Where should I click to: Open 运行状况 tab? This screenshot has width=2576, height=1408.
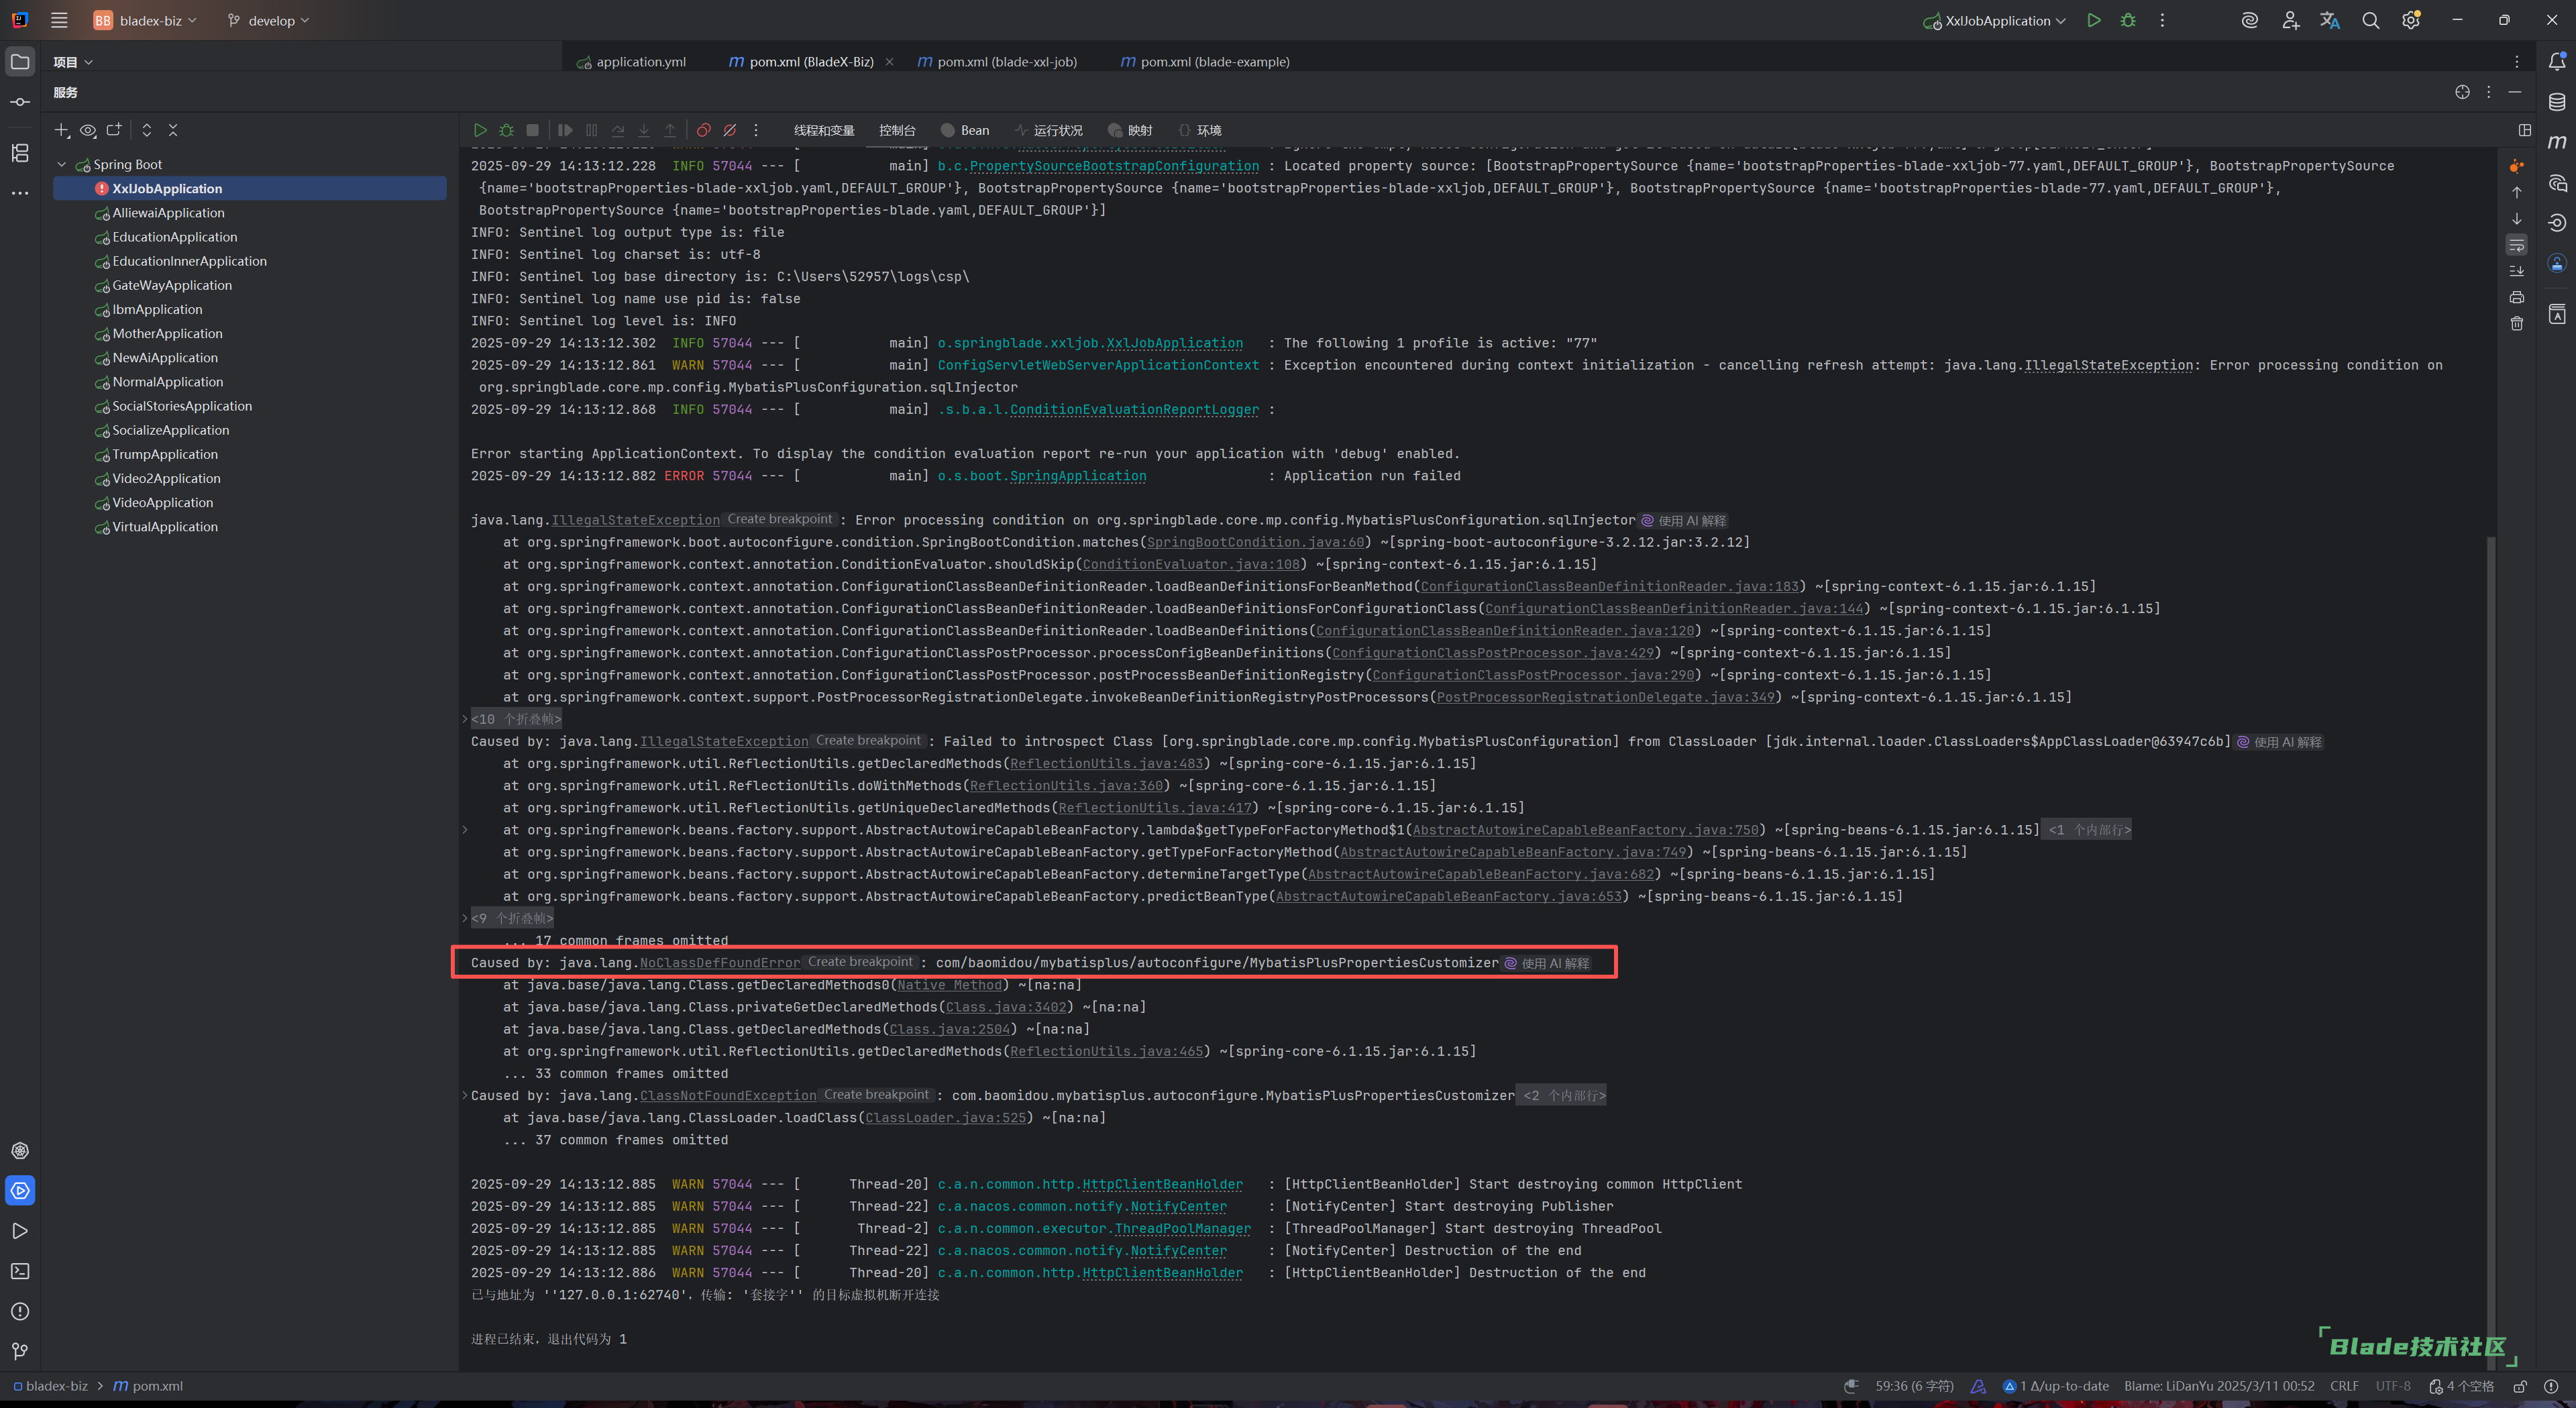[1049, 130]
